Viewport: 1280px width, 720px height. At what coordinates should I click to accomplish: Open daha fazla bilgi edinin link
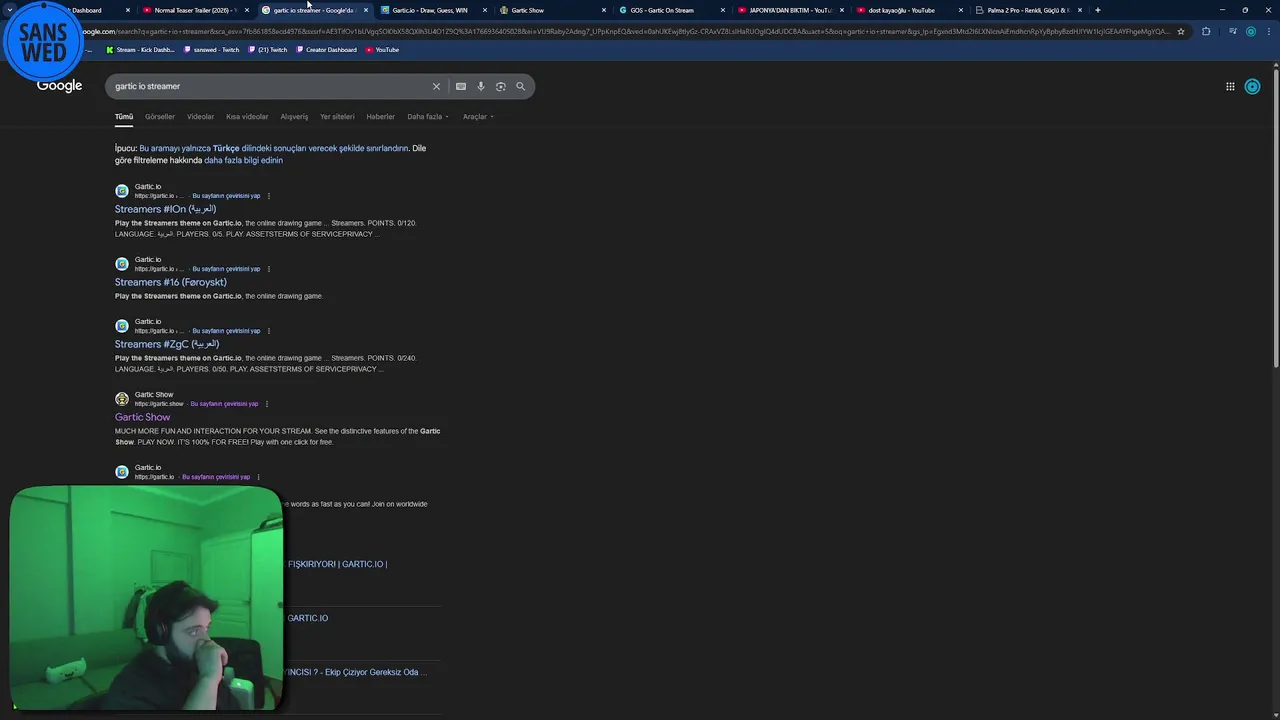[243, 160]
